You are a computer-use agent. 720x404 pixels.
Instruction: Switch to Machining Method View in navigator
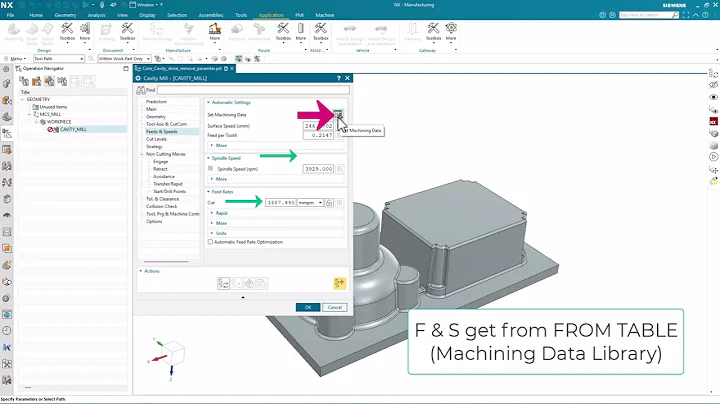[62, 81]
